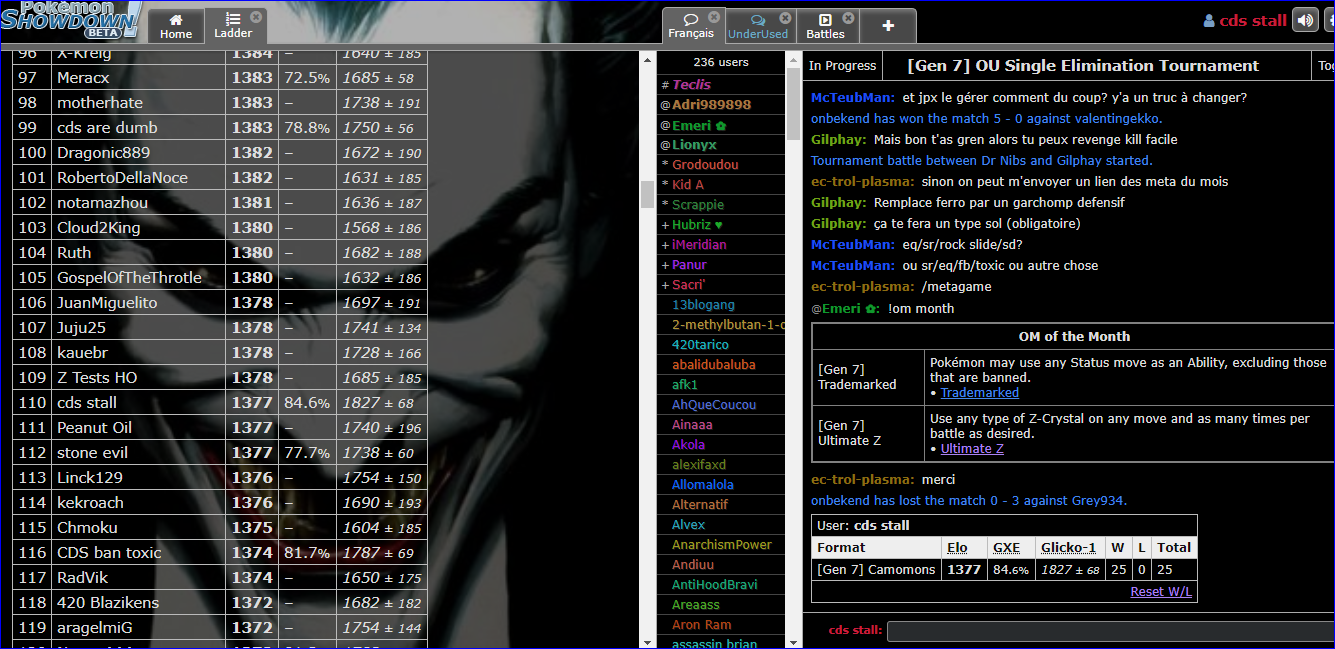1335x649 pixels.
Task: Click the In Progress tournament status
Action: click(842, 66)
